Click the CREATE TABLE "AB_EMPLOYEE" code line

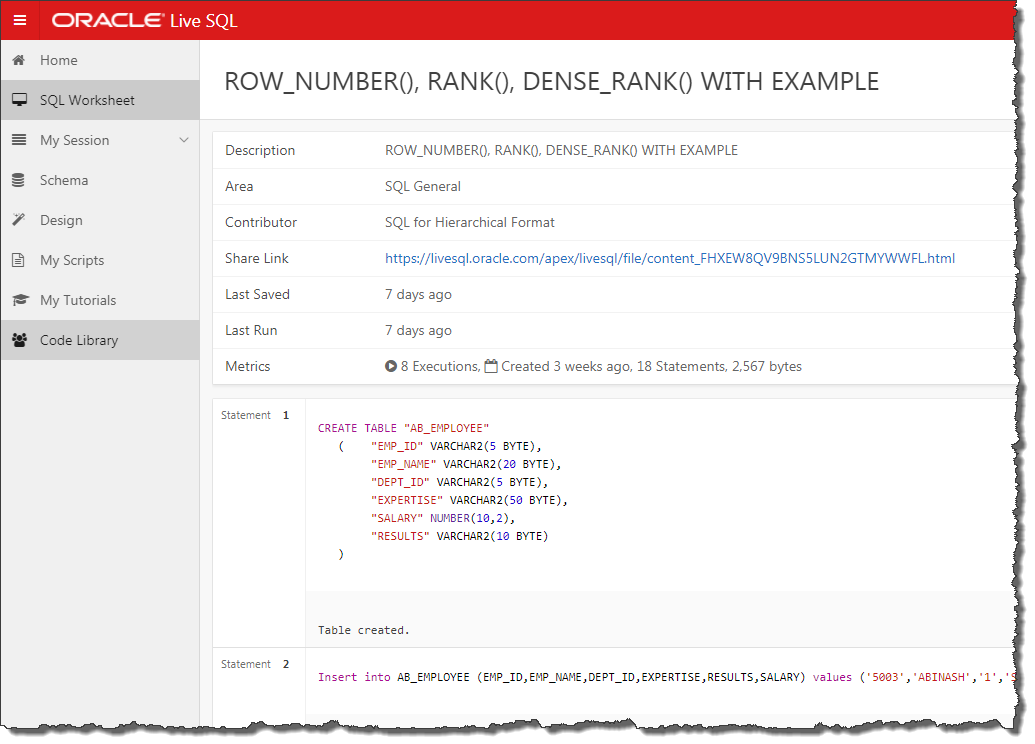(403, 428)
